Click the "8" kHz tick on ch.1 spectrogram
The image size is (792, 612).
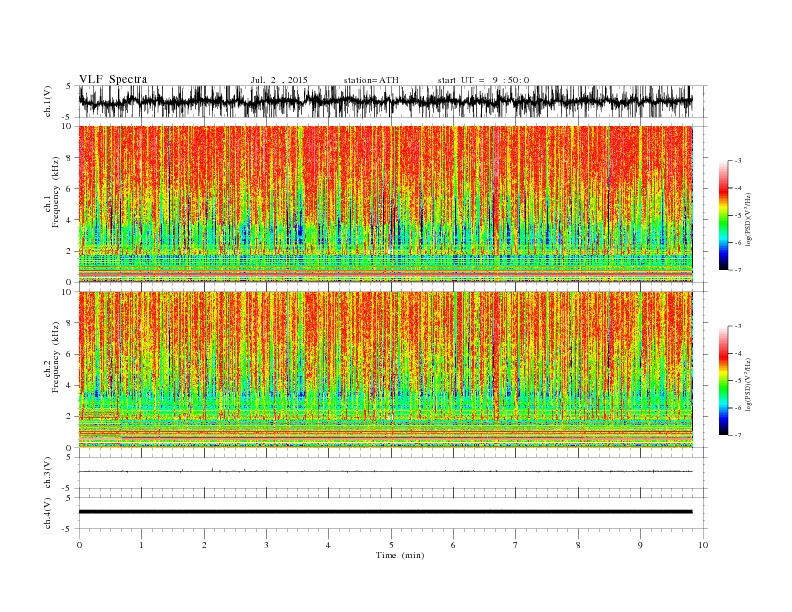click(x=69, y=158)
